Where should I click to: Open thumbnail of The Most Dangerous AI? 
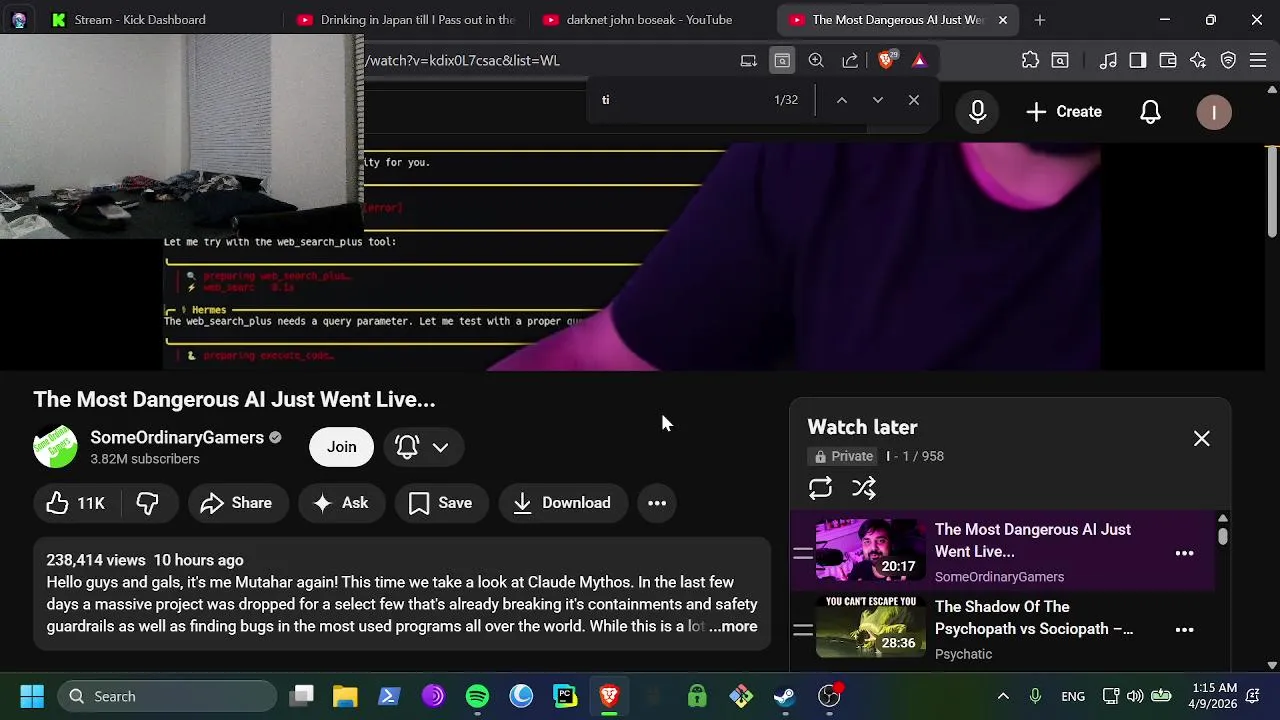[x=871, y=549]
